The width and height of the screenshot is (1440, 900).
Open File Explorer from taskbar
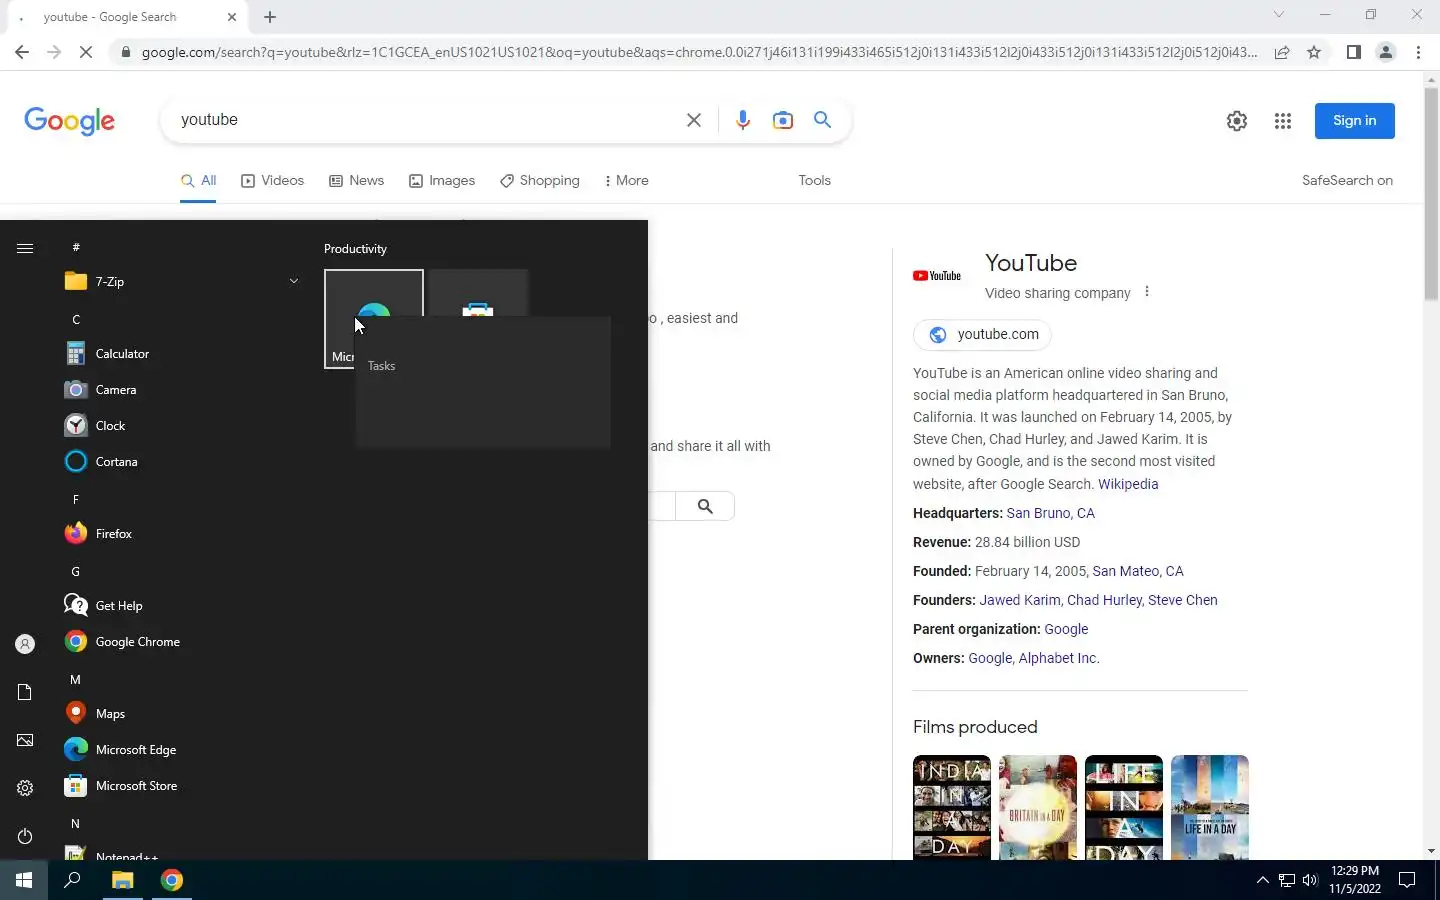[122, 880]
